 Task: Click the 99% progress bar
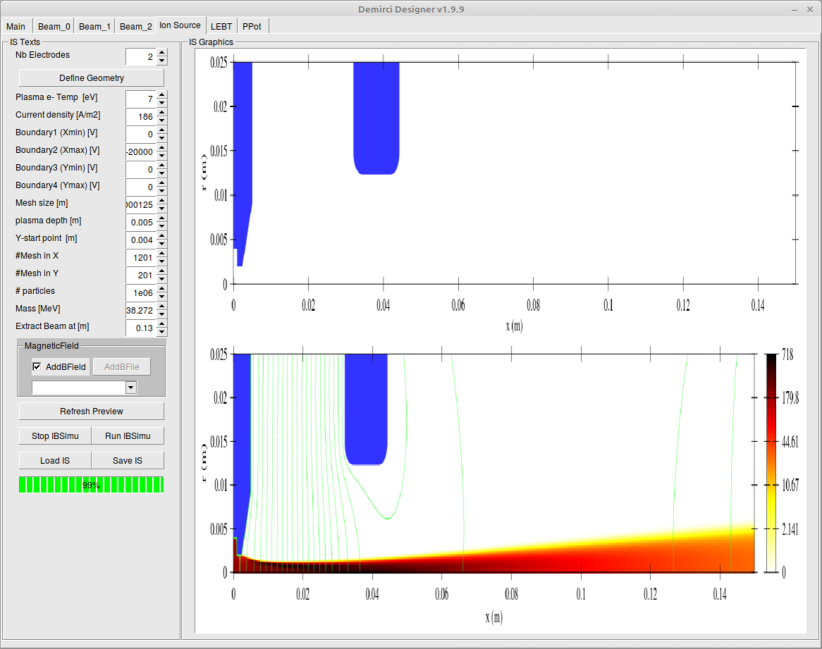pyautogui.click(x=91, y=485)
